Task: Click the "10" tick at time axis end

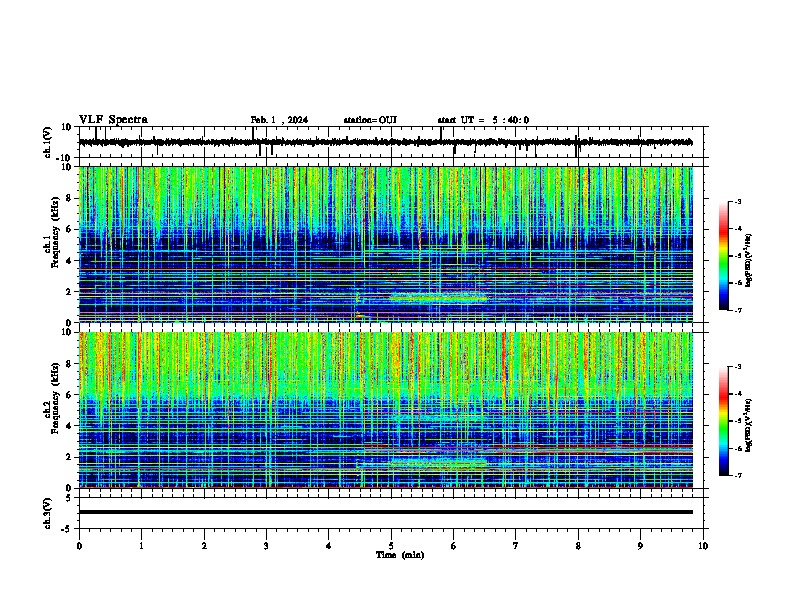Action: 703,546
